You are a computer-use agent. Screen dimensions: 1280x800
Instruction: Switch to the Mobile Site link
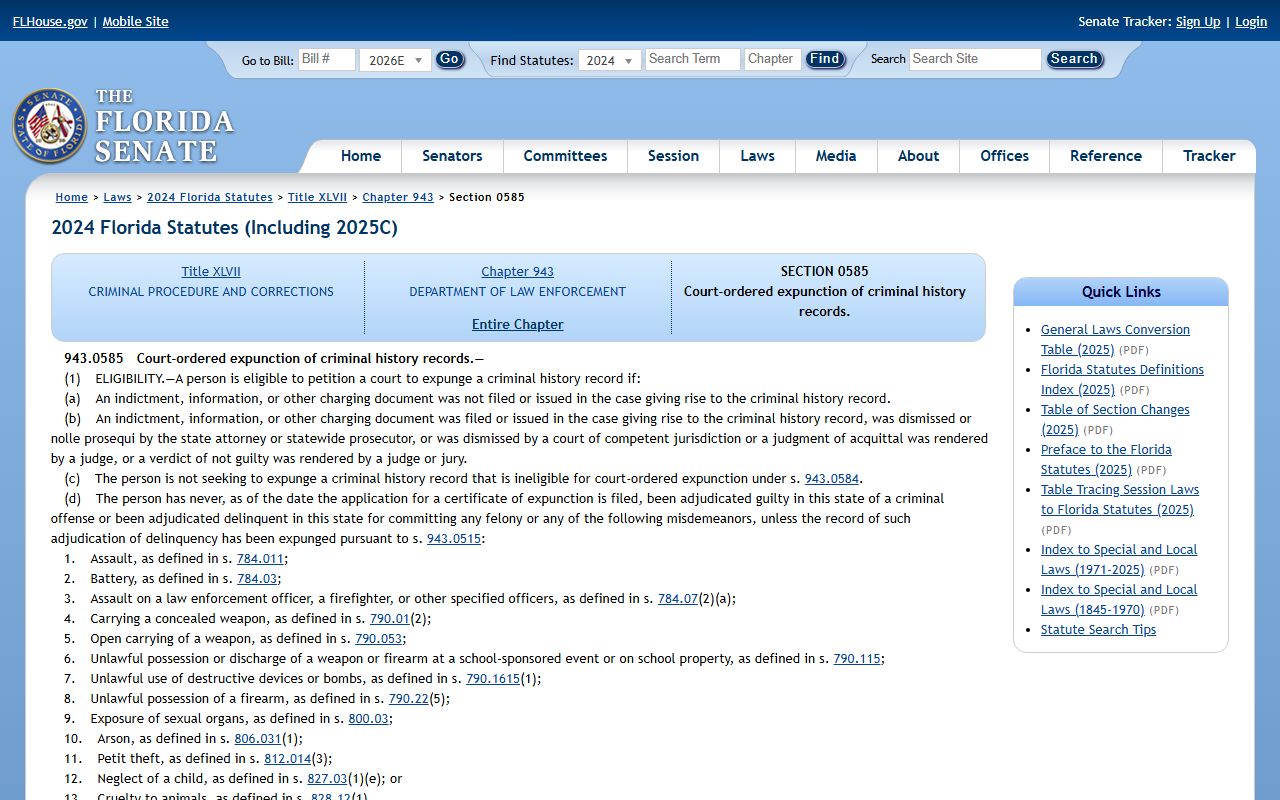[x=135, y=21]
